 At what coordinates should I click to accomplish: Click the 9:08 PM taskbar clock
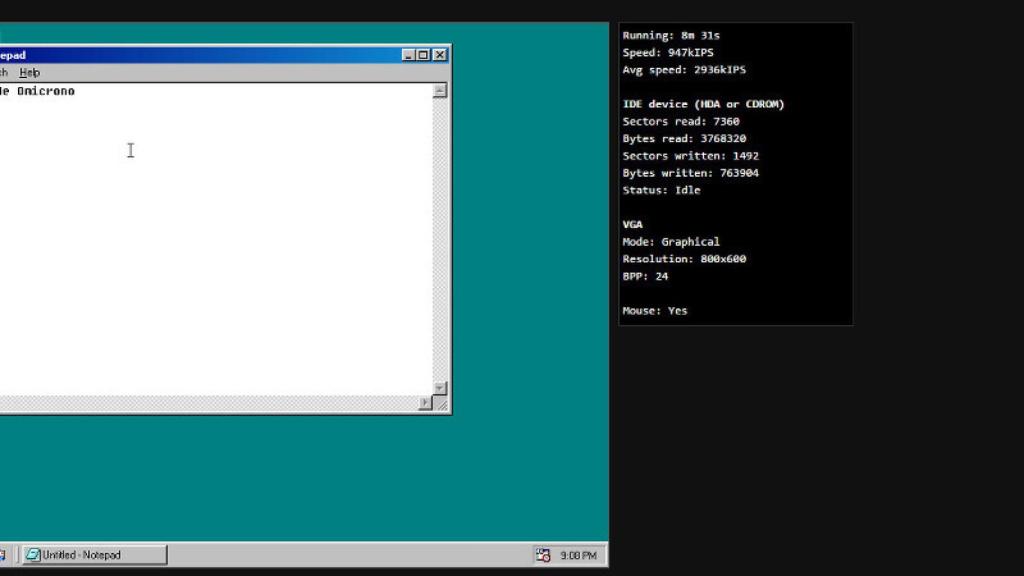578,555
